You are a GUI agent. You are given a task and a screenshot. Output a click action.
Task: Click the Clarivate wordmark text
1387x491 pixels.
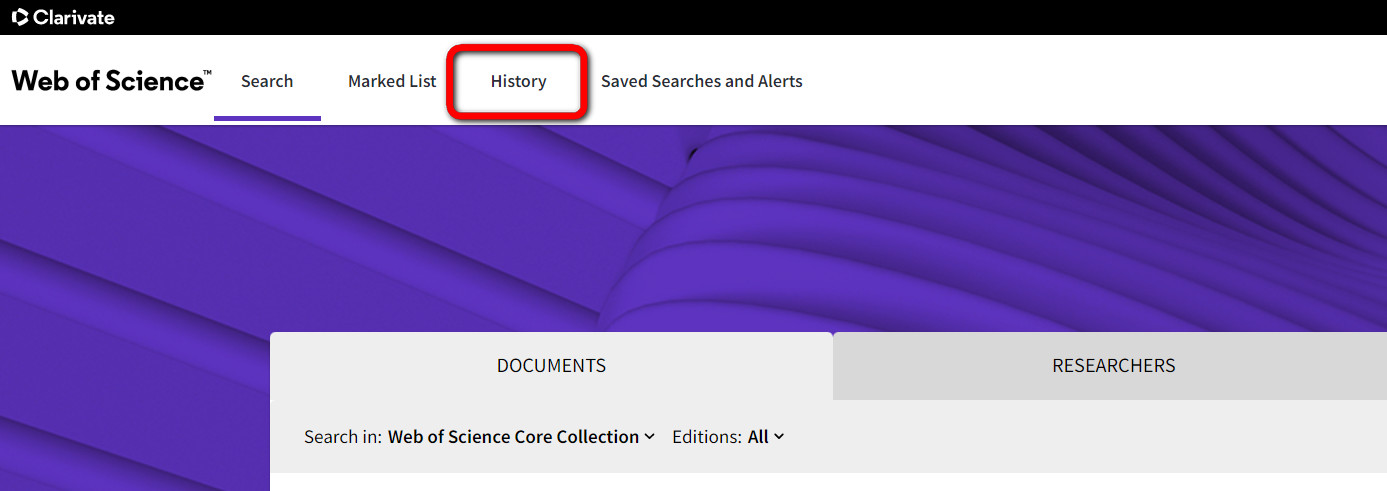74,17
